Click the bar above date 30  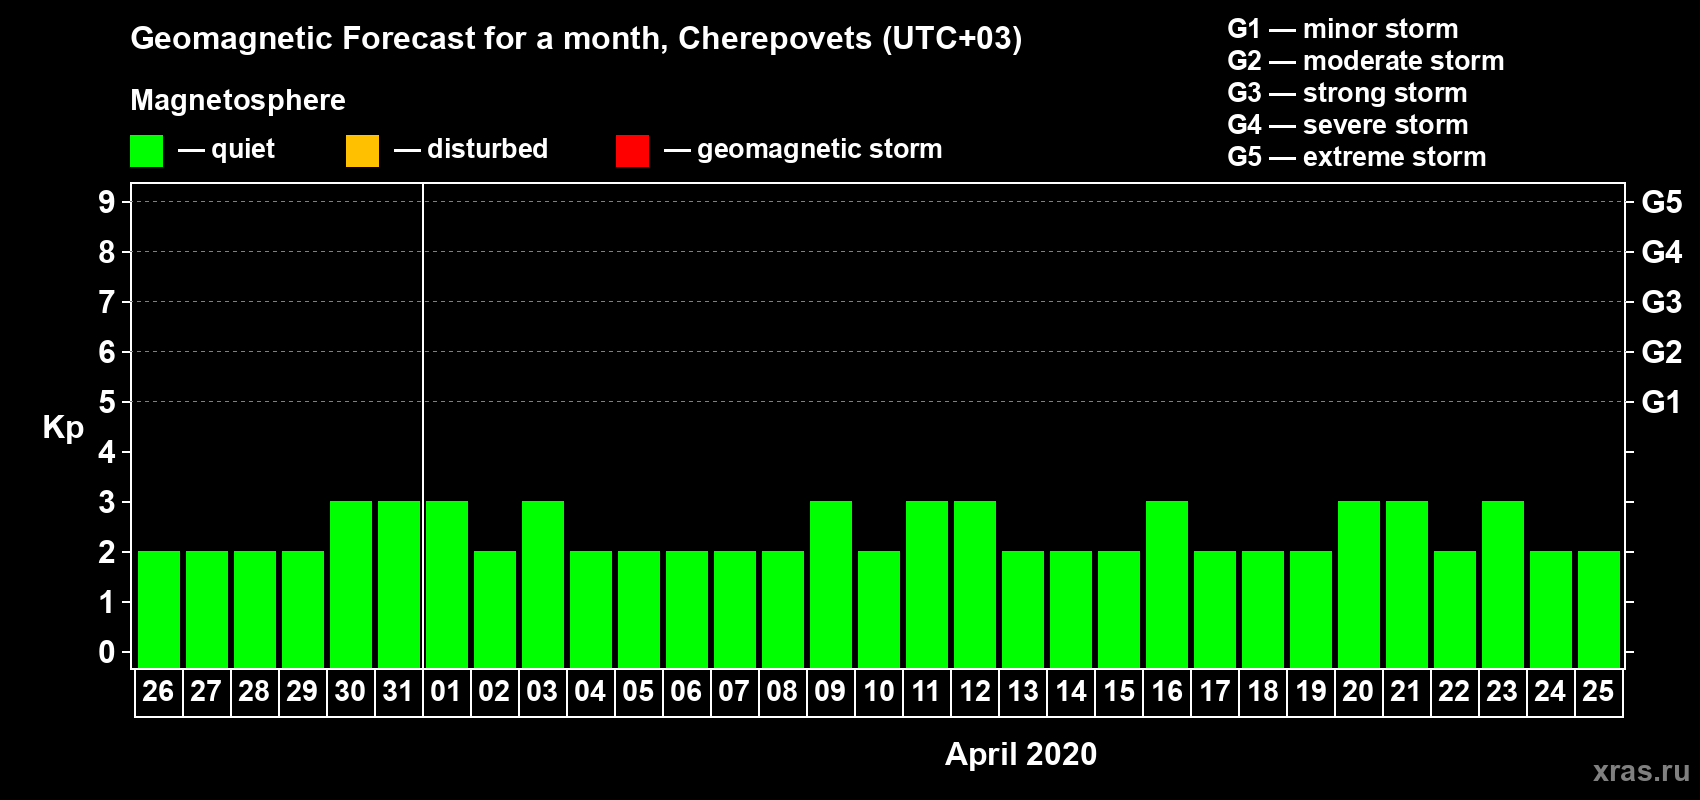pyautogui.click(x=350, y=584)
